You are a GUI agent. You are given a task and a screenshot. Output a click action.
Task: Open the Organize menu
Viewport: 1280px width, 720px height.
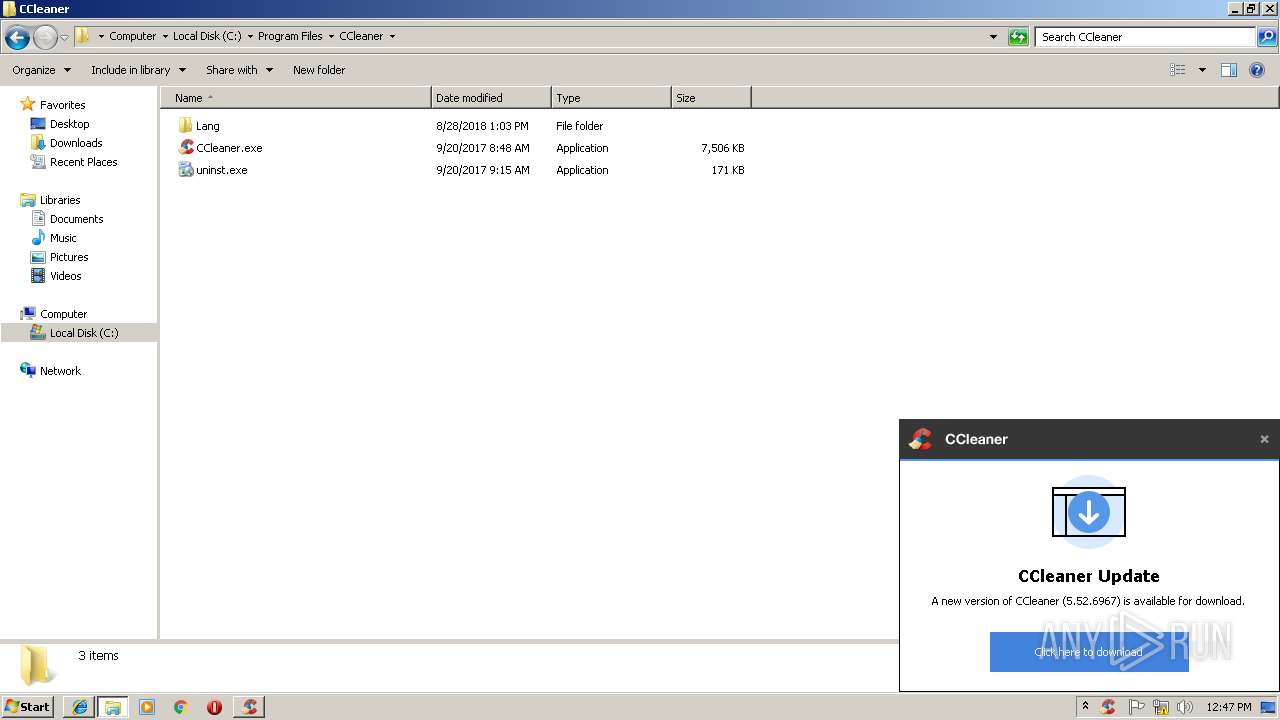pyautogui.click(x=41, y=70)
